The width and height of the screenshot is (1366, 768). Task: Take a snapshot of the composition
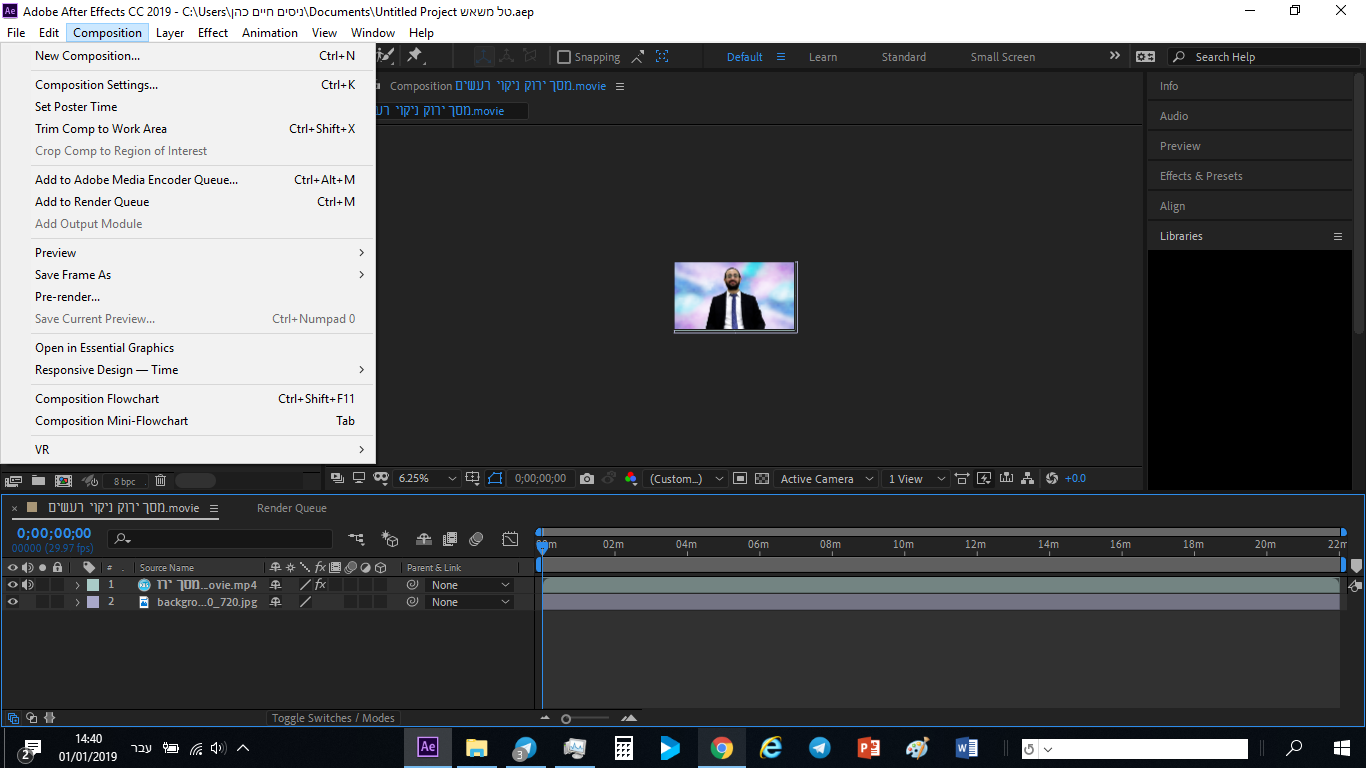point(587,479)
